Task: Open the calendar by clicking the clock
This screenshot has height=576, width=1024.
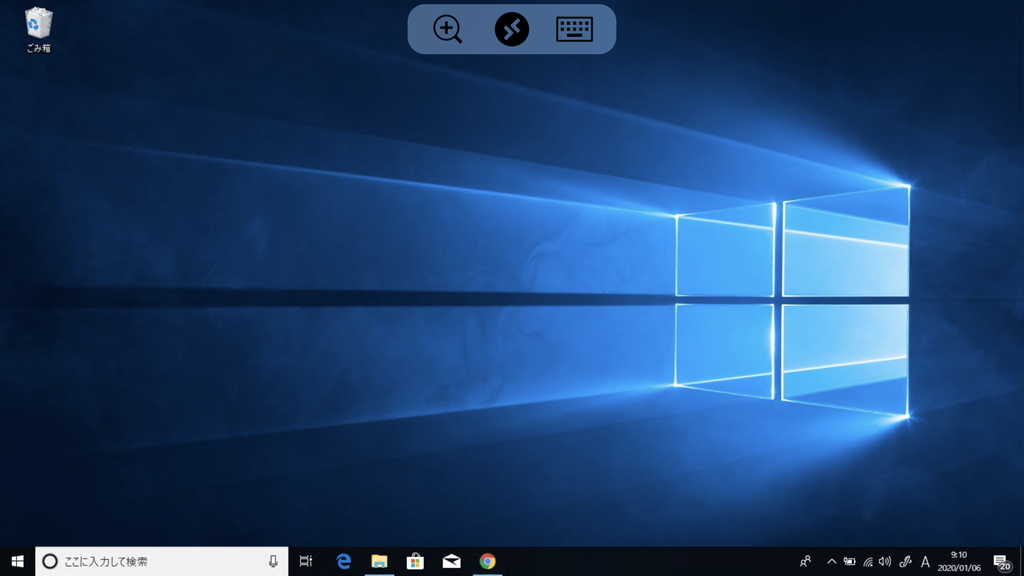Action: [x=956, y=562]
